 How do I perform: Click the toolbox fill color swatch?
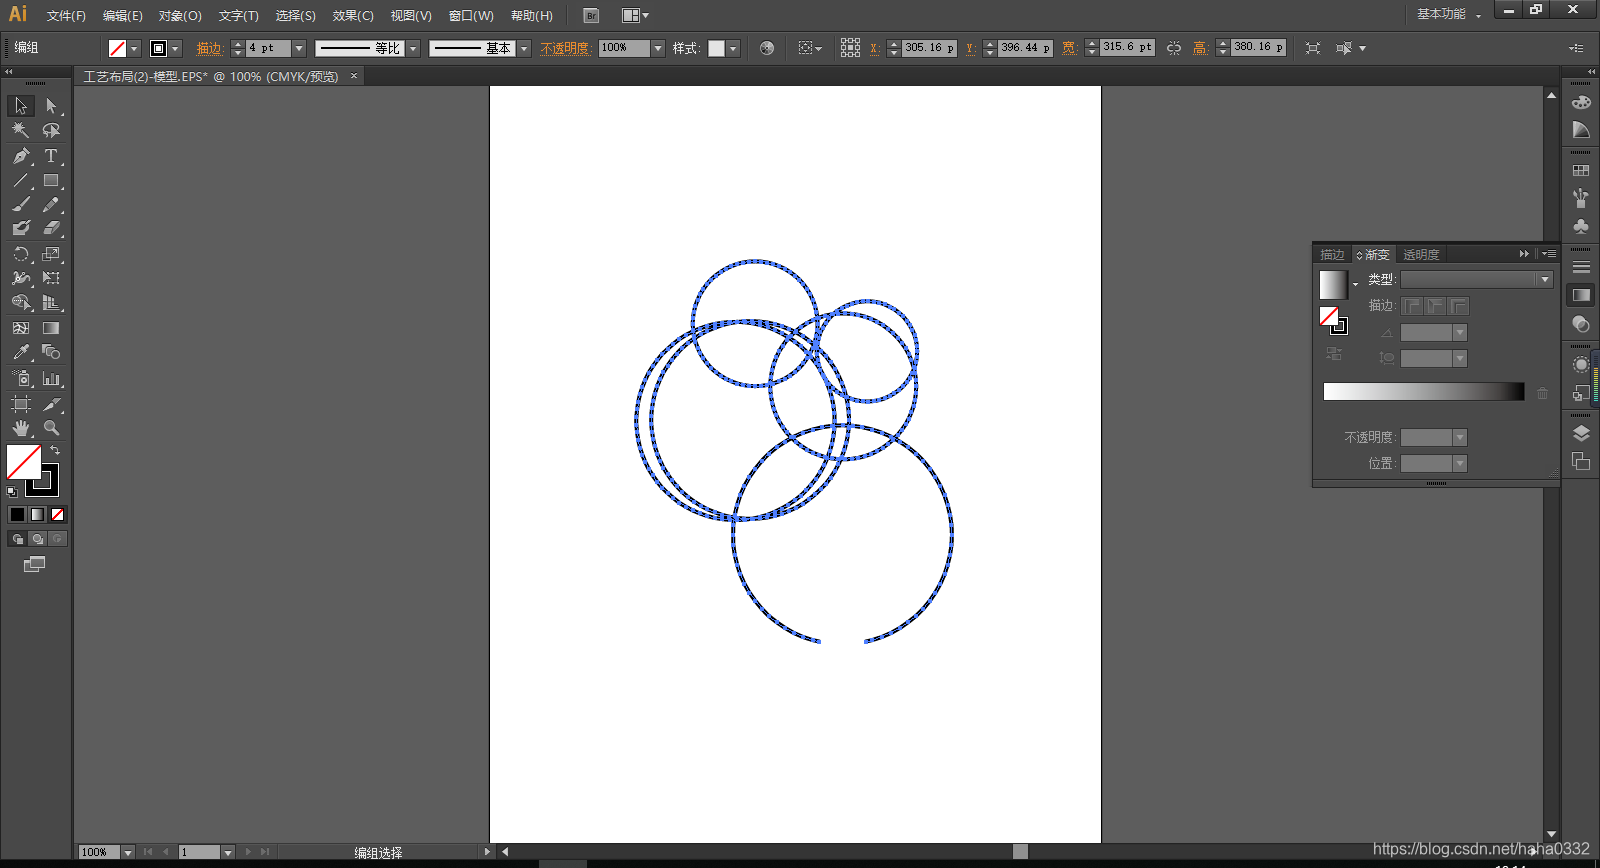(x=24, y=462)
